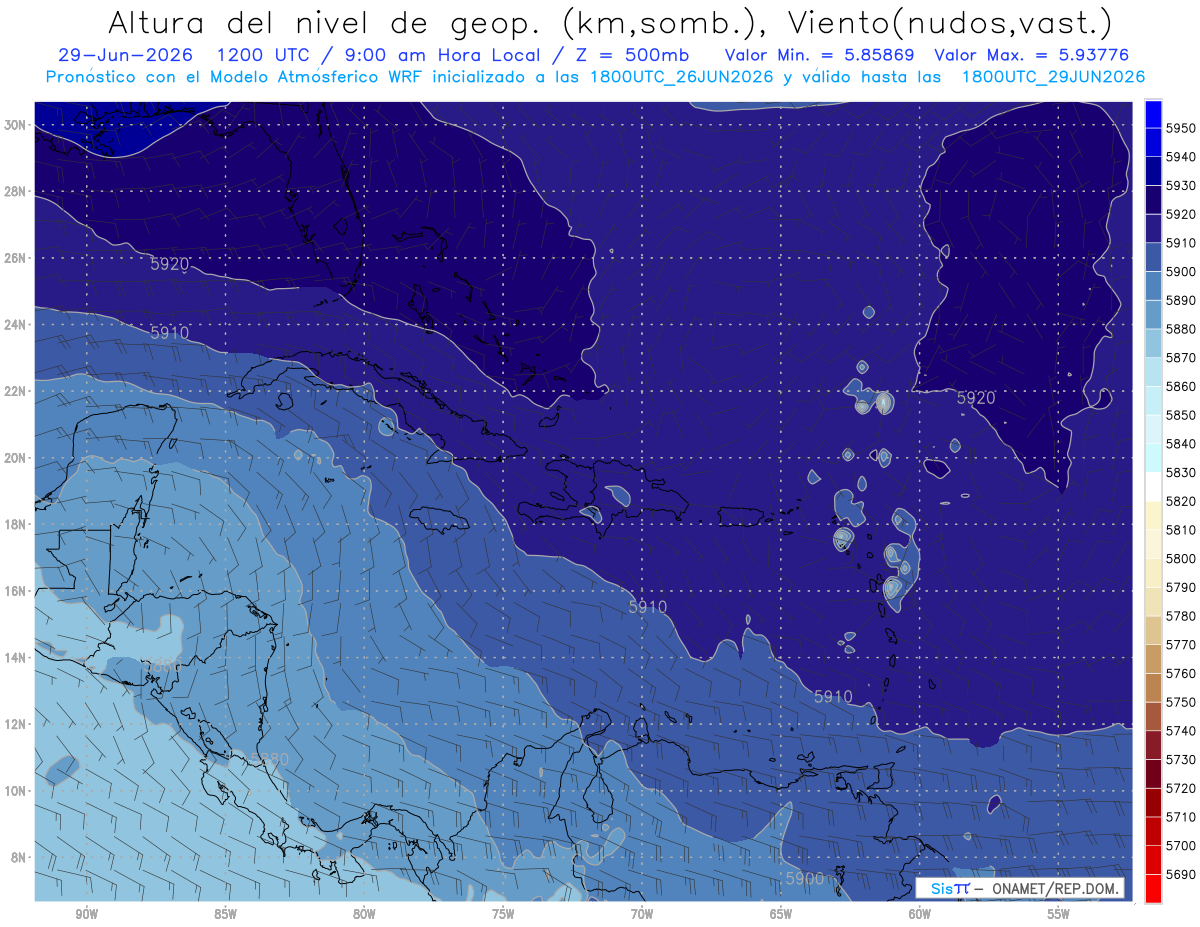The height and width of the screenshot is (927, 1200).
Task: Click the '9:00 am Hora Local' text
Action: 441,55
